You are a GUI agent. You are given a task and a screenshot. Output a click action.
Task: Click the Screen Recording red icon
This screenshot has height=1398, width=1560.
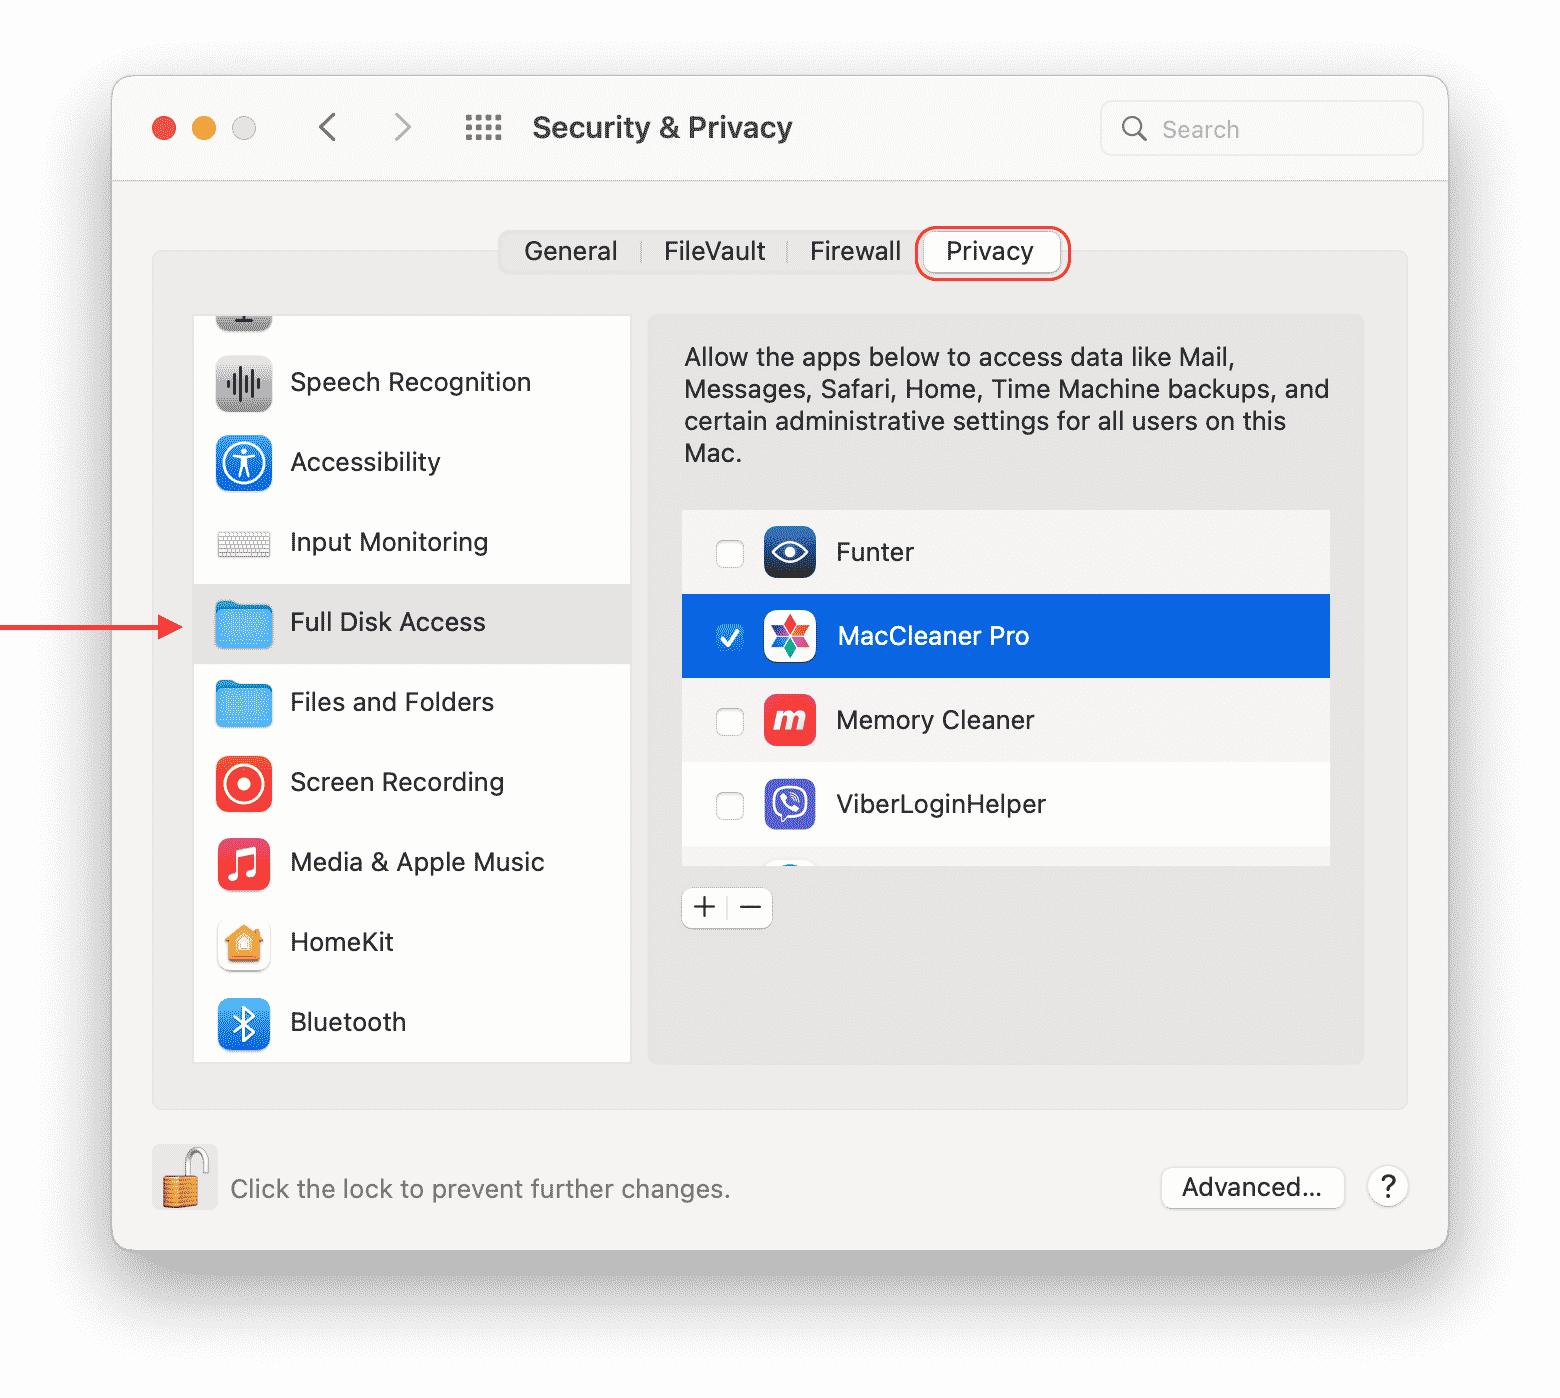(x=244, y=784)
